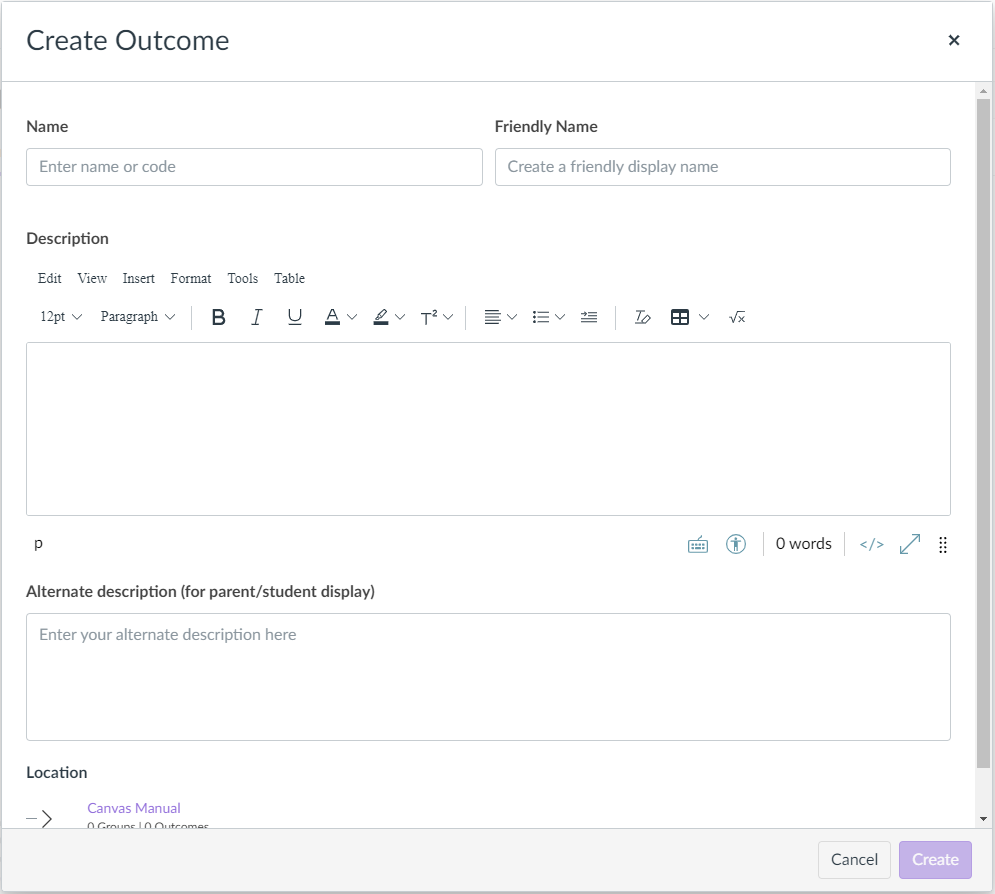Clear formatting with the eraser icon
Image resolution: width=995 pixels, height=894 pixels.
click(643, 317)
